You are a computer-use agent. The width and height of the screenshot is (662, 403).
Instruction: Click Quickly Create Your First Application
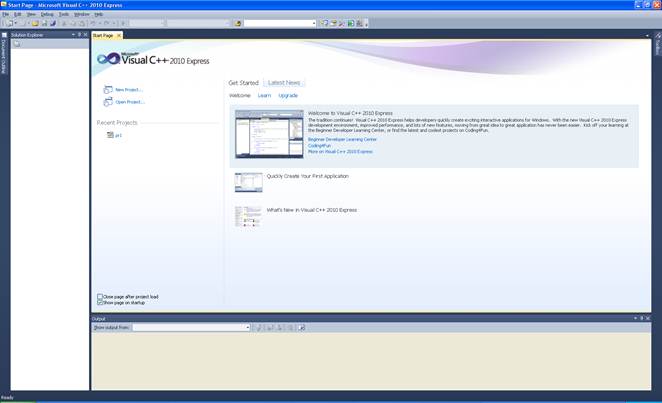(x=308, y=176)
